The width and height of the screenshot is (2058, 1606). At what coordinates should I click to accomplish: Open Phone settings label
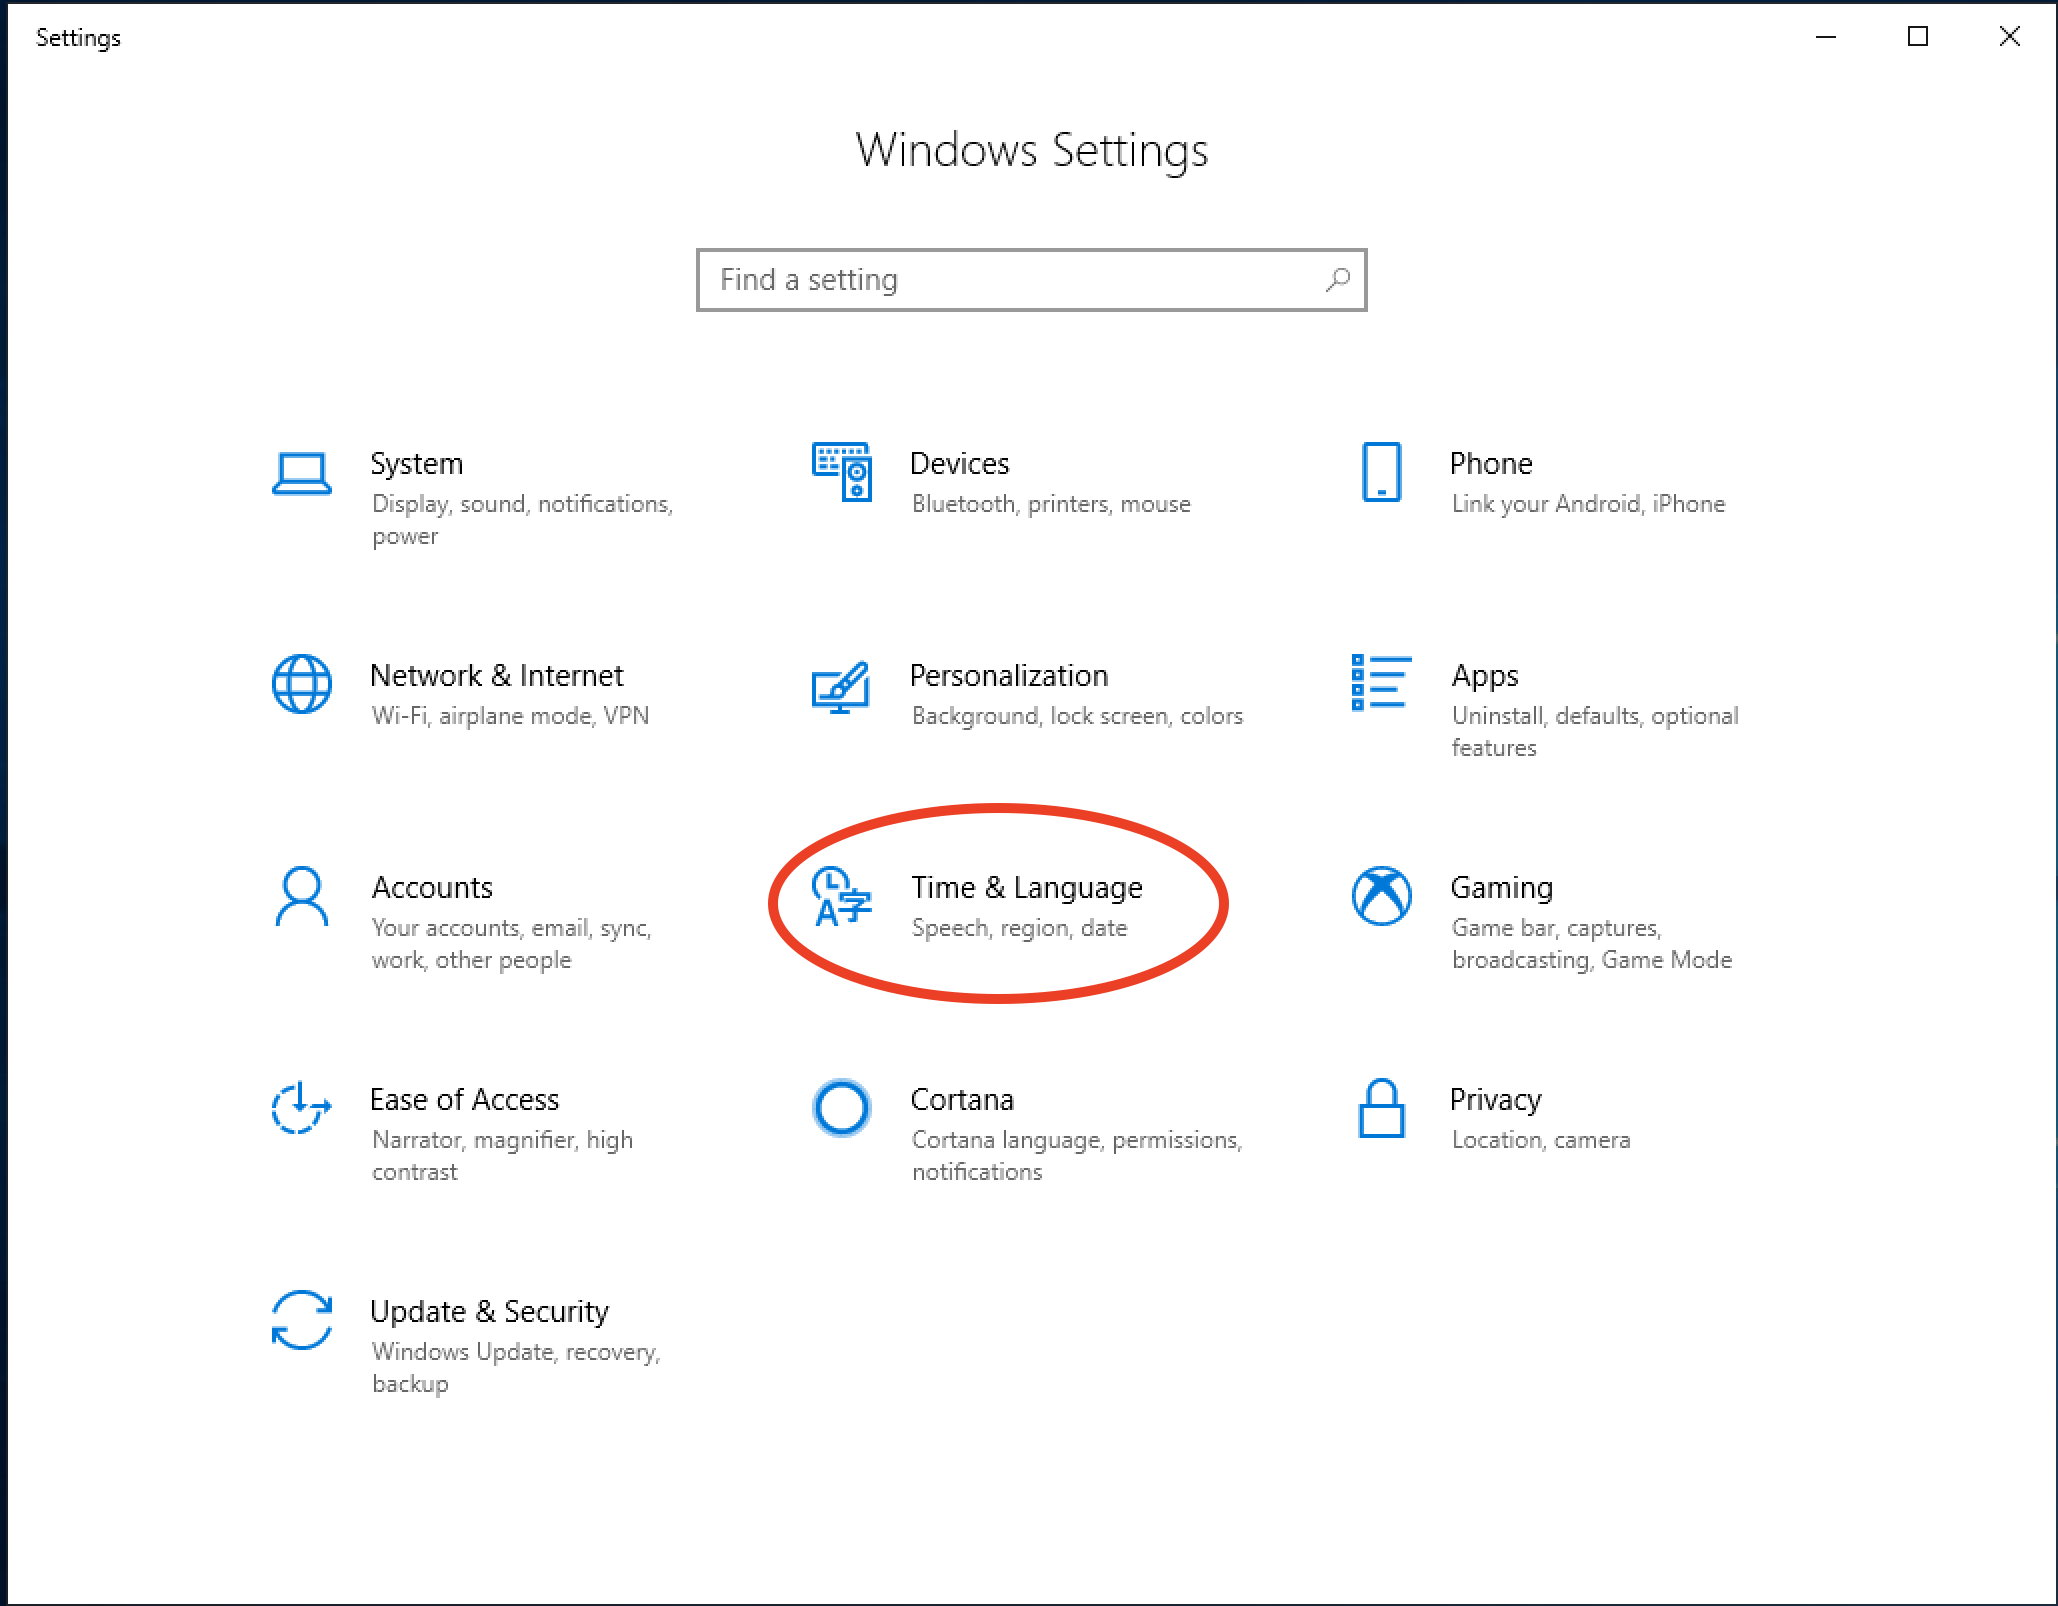[1491, 463]
